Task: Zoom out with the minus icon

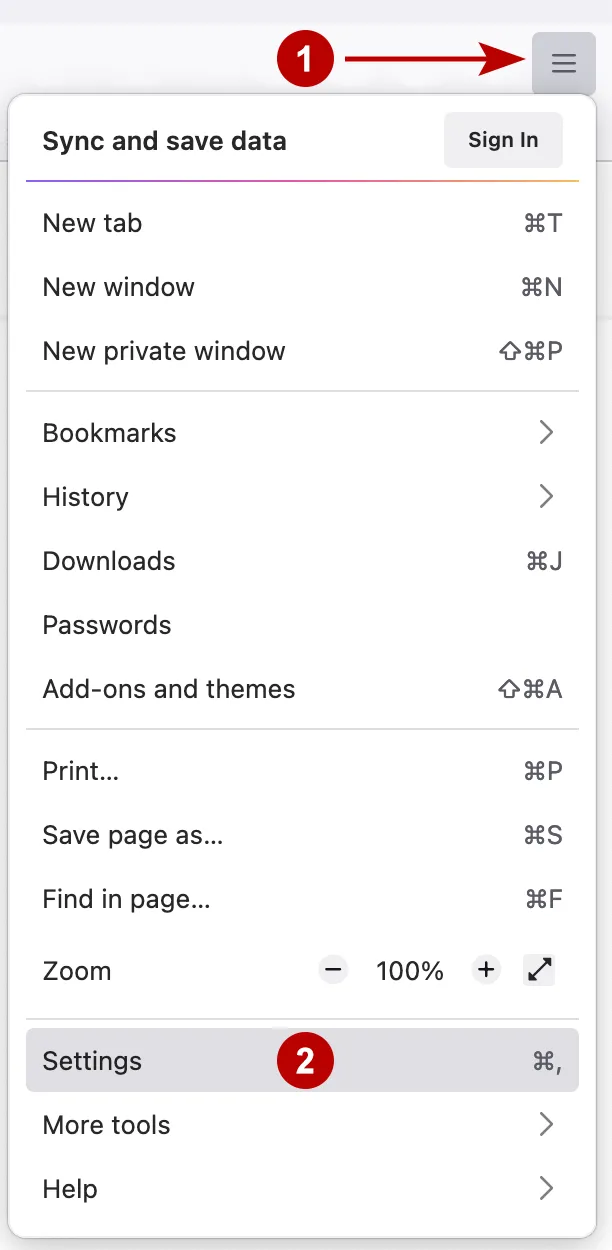Action: [333, 969]
